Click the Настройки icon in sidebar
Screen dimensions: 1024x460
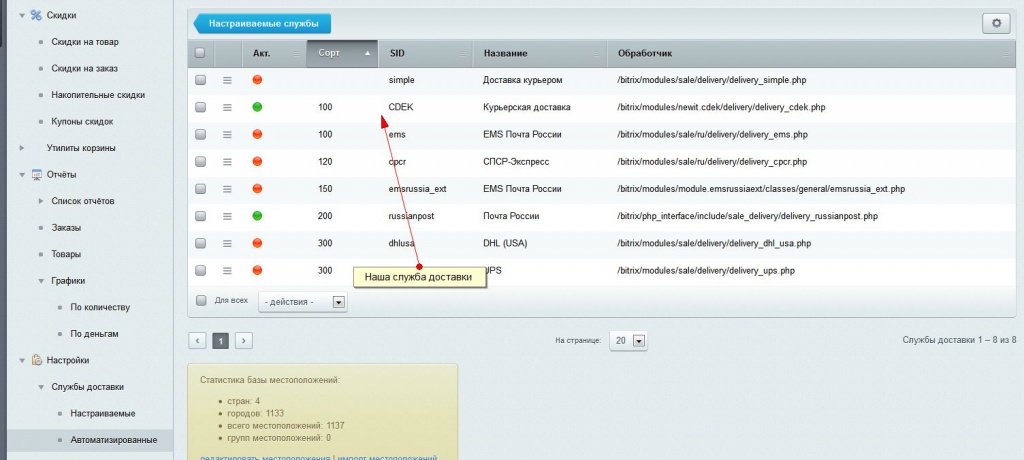click(x=37, y=360)
